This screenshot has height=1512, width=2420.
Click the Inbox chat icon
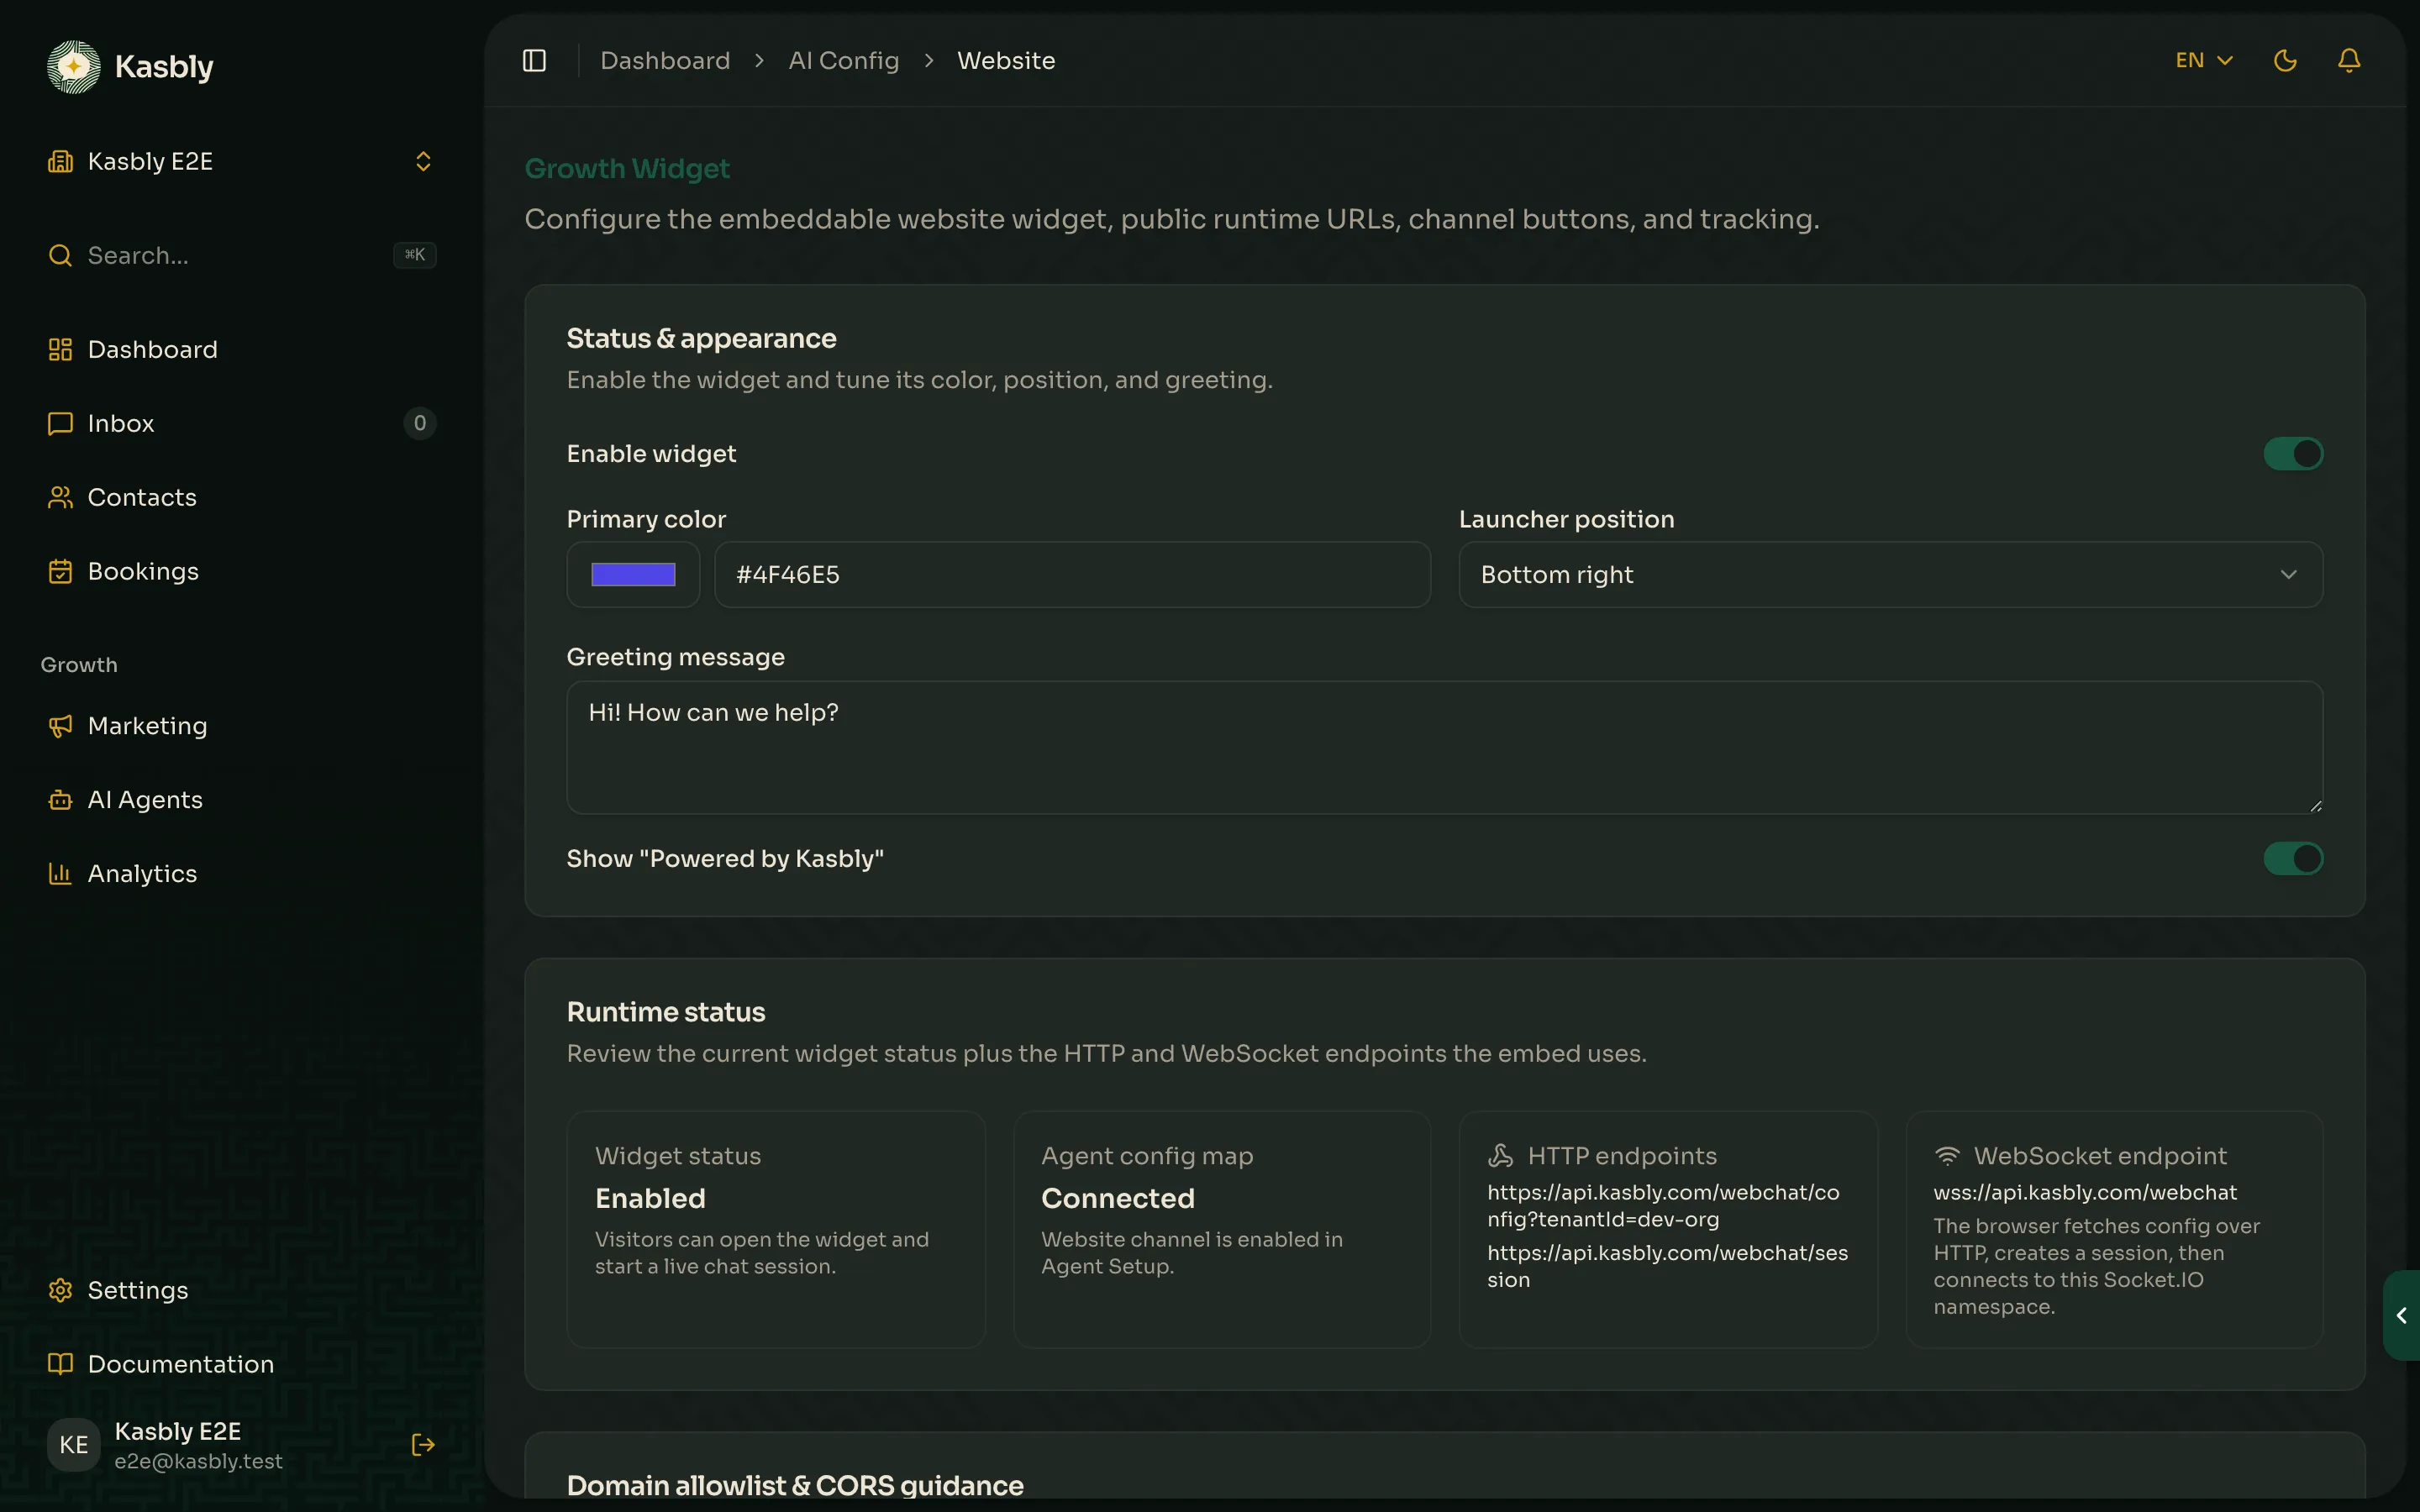60,424
